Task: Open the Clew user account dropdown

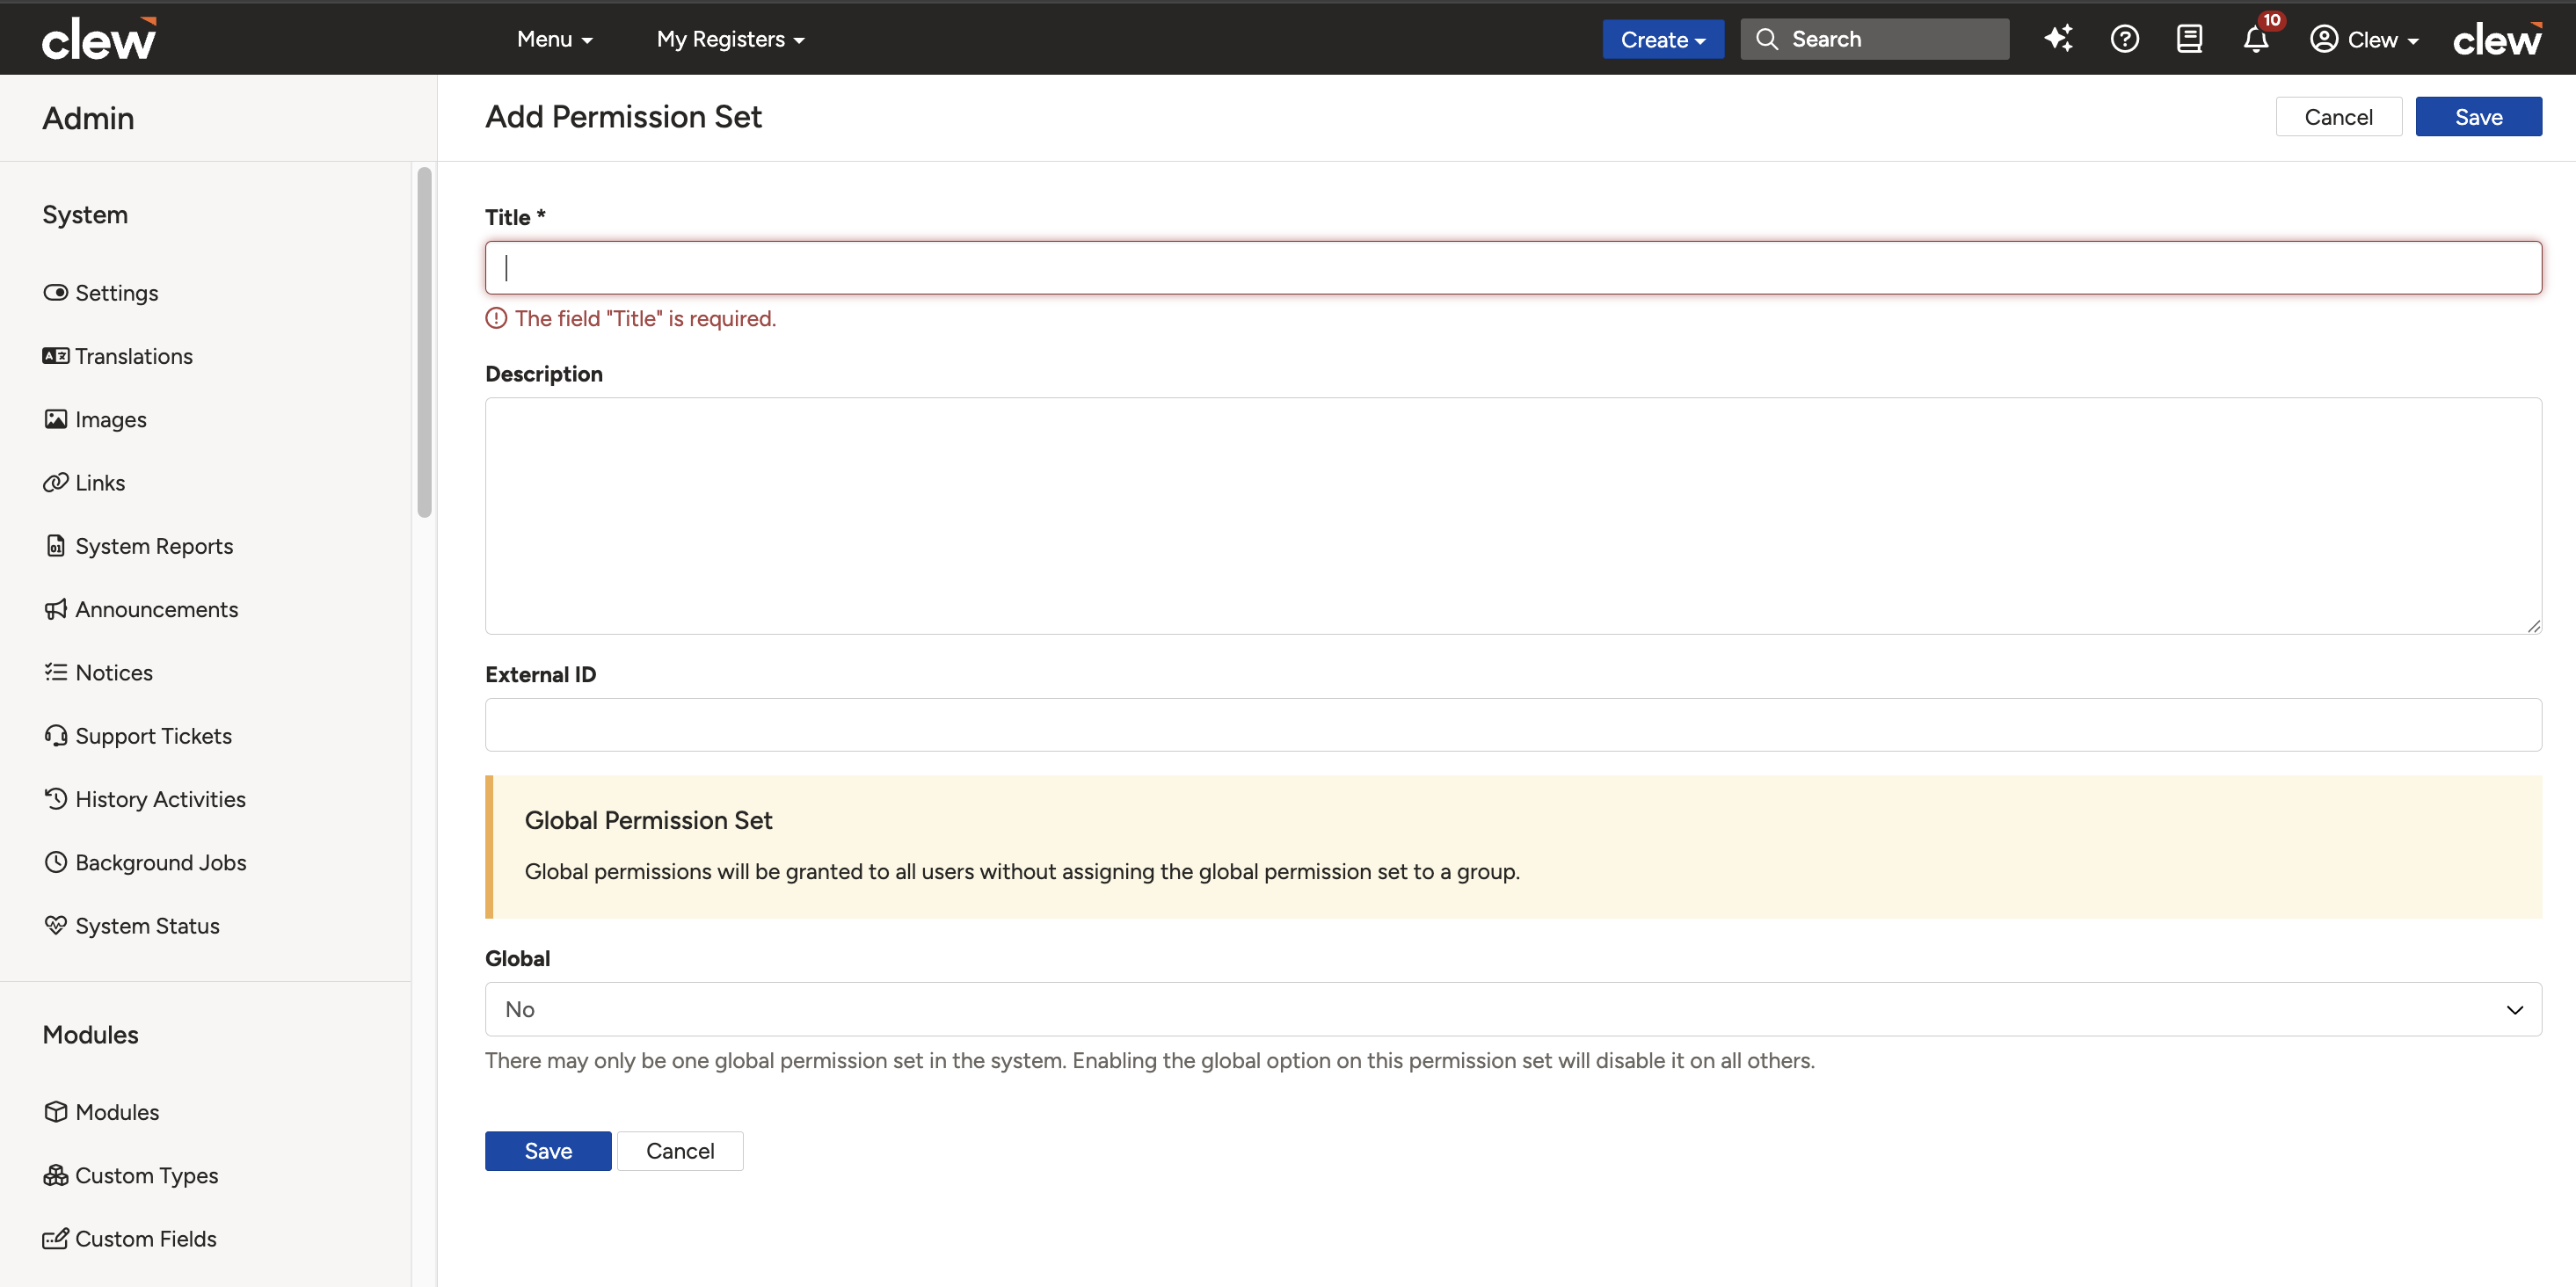Action: (x=2365, y=39)
